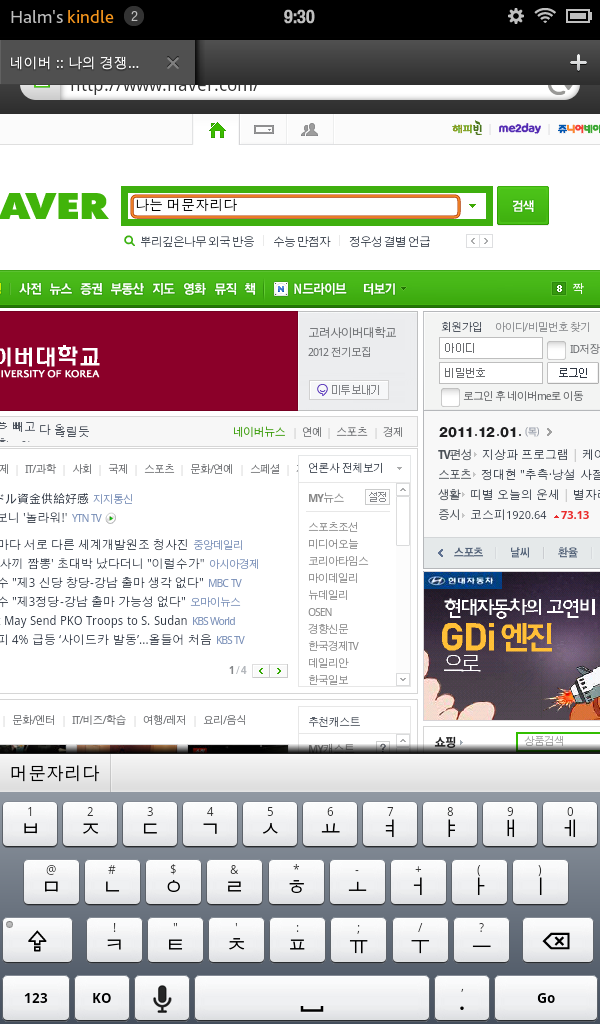This screenshot has height=1024, width=600.
Task: Click the 아이디 login field
Action: tap(490, 349)
